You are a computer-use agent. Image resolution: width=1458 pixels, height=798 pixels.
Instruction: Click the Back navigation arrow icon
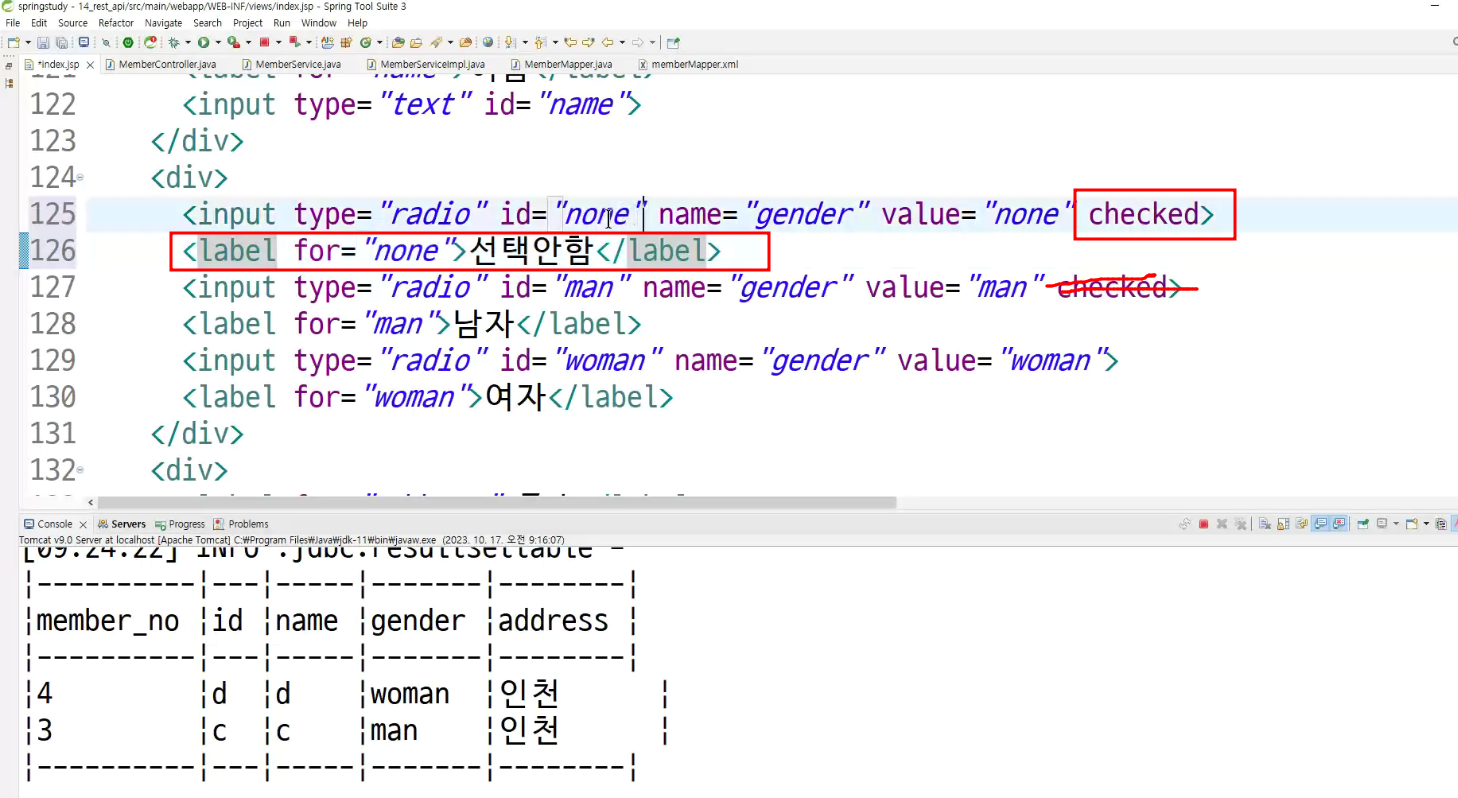(607, 42)
